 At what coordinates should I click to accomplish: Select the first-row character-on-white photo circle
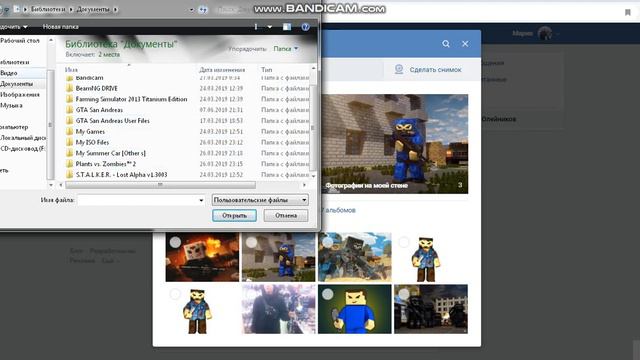pyautogui.click(x=404, y=242)
